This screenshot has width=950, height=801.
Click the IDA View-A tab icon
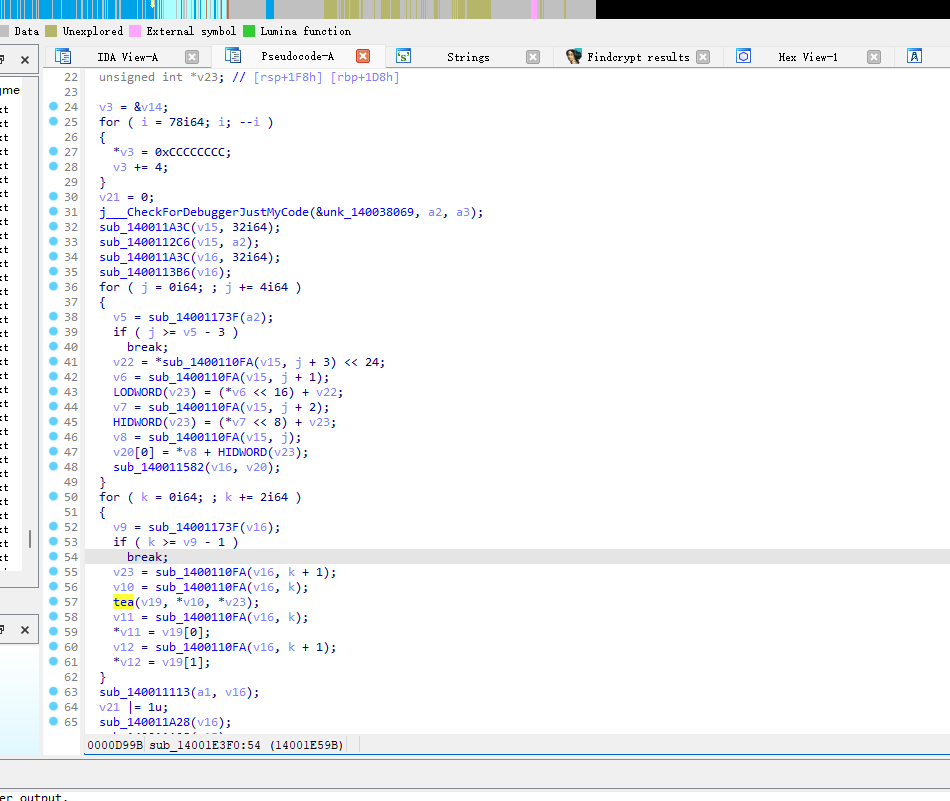point(63,56)
